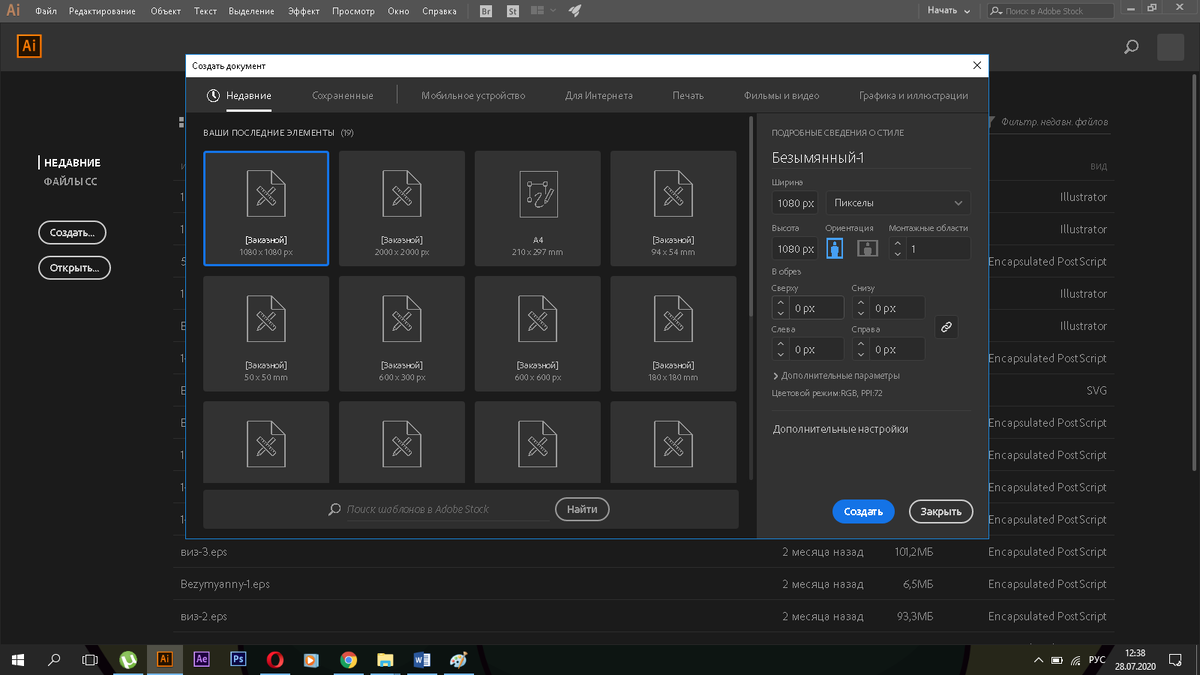This screenshot has width=1200, height=675.
Task: Open Windows taskbar search
Action: [54, 660]
